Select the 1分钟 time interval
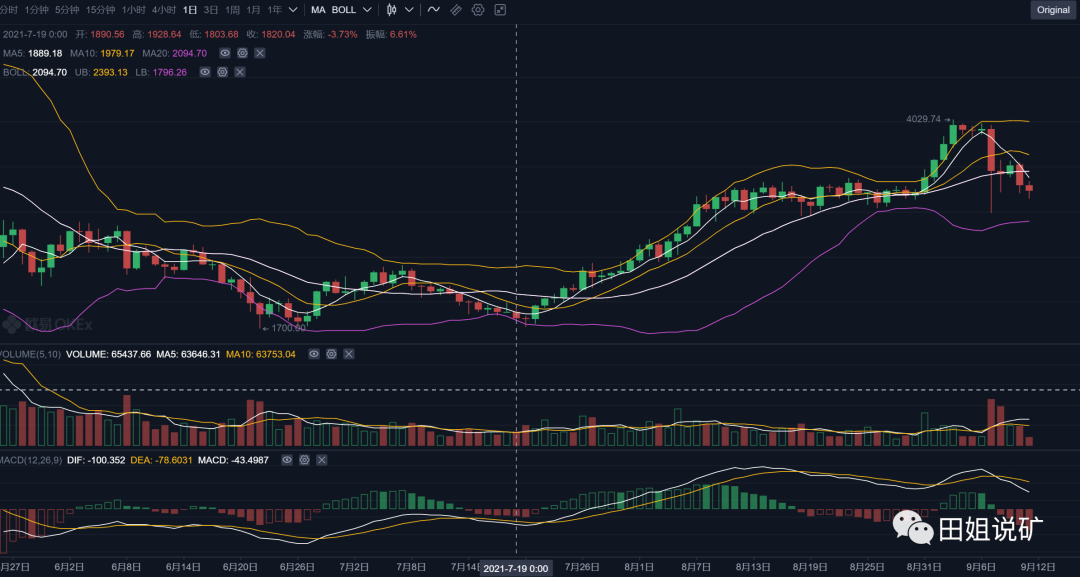Screen dimensions: 1080x577 36,10
